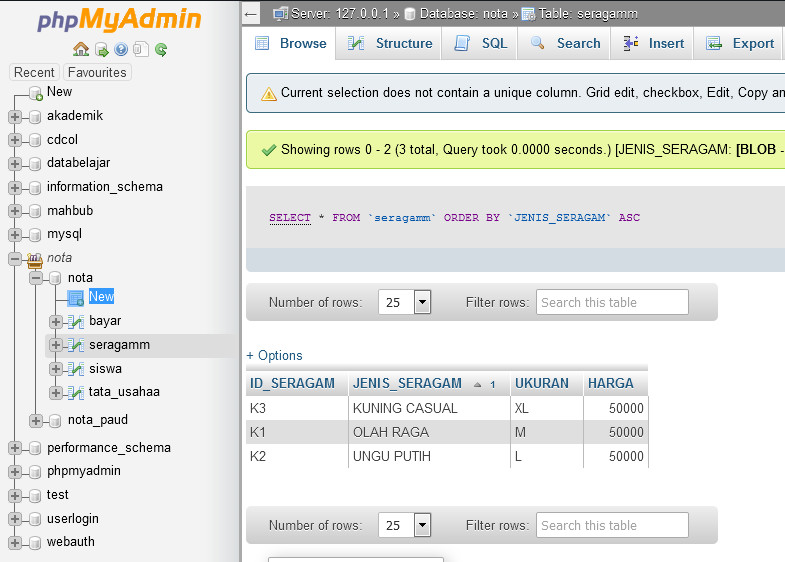785x562 pixels.
Task: Reload navigation panel with green refresh icon
Action: (x=161, y=50)
